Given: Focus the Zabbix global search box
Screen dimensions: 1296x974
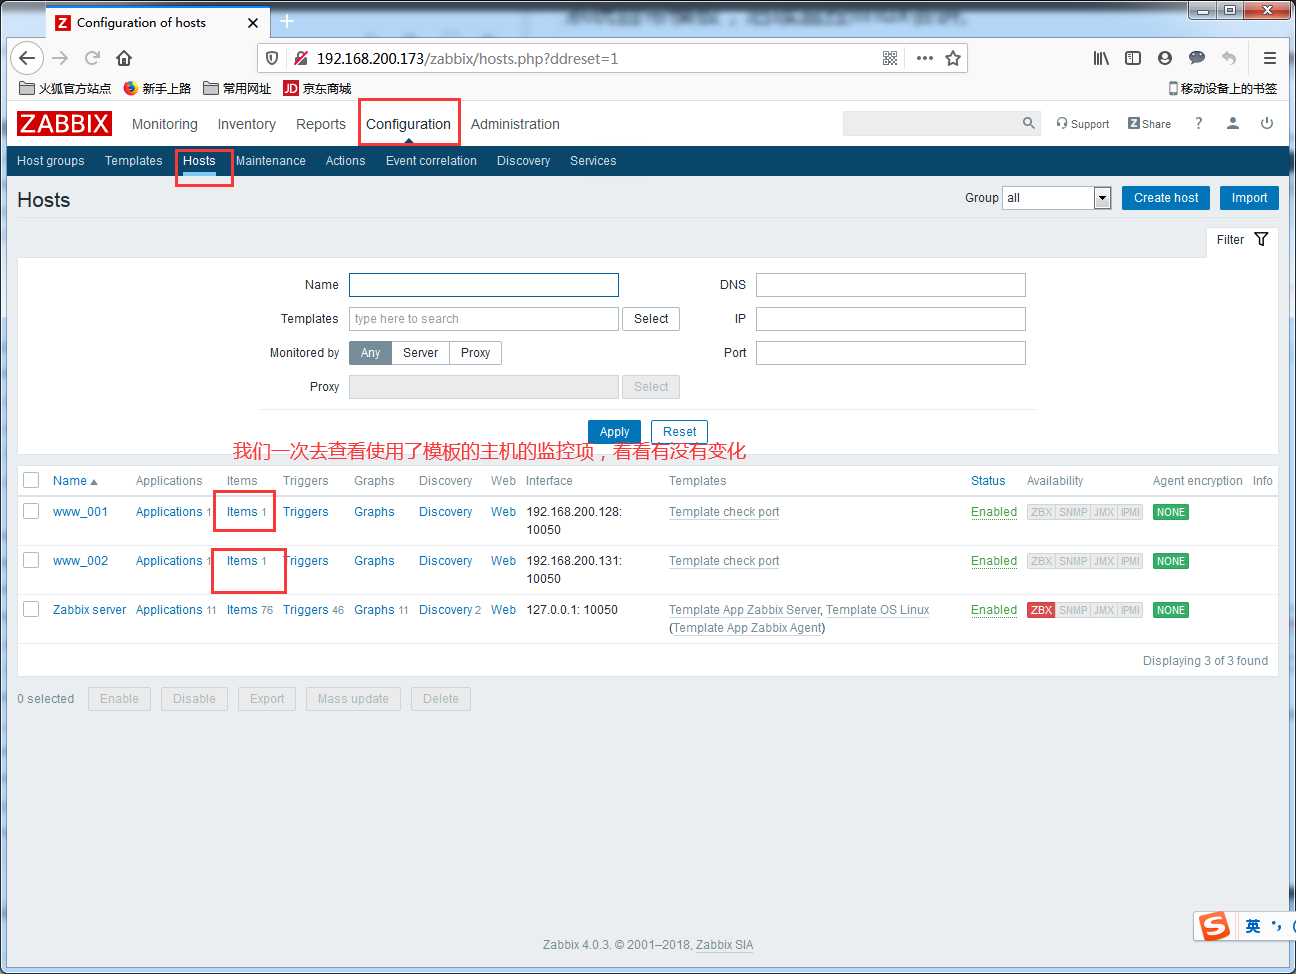Looking at the screenshot, I should tap(932, 123).
